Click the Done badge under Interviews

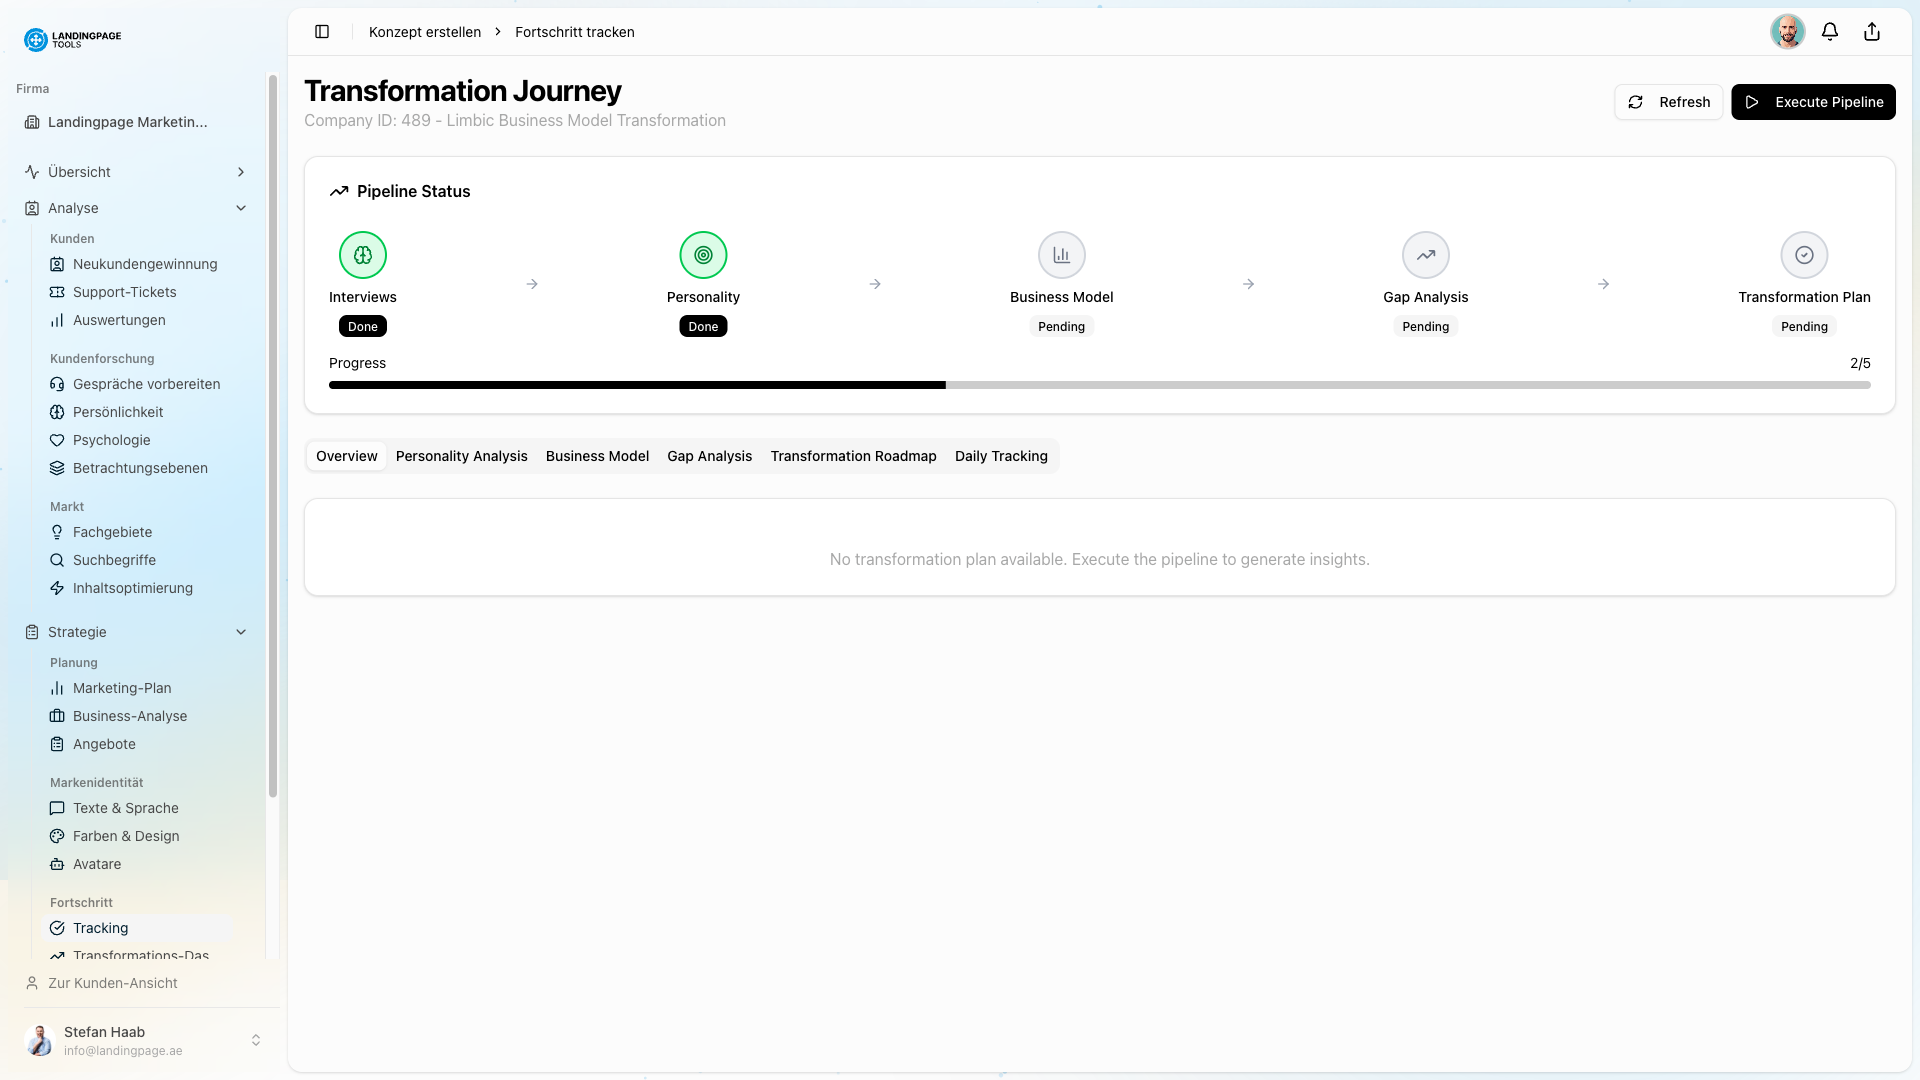click(362, 326)
